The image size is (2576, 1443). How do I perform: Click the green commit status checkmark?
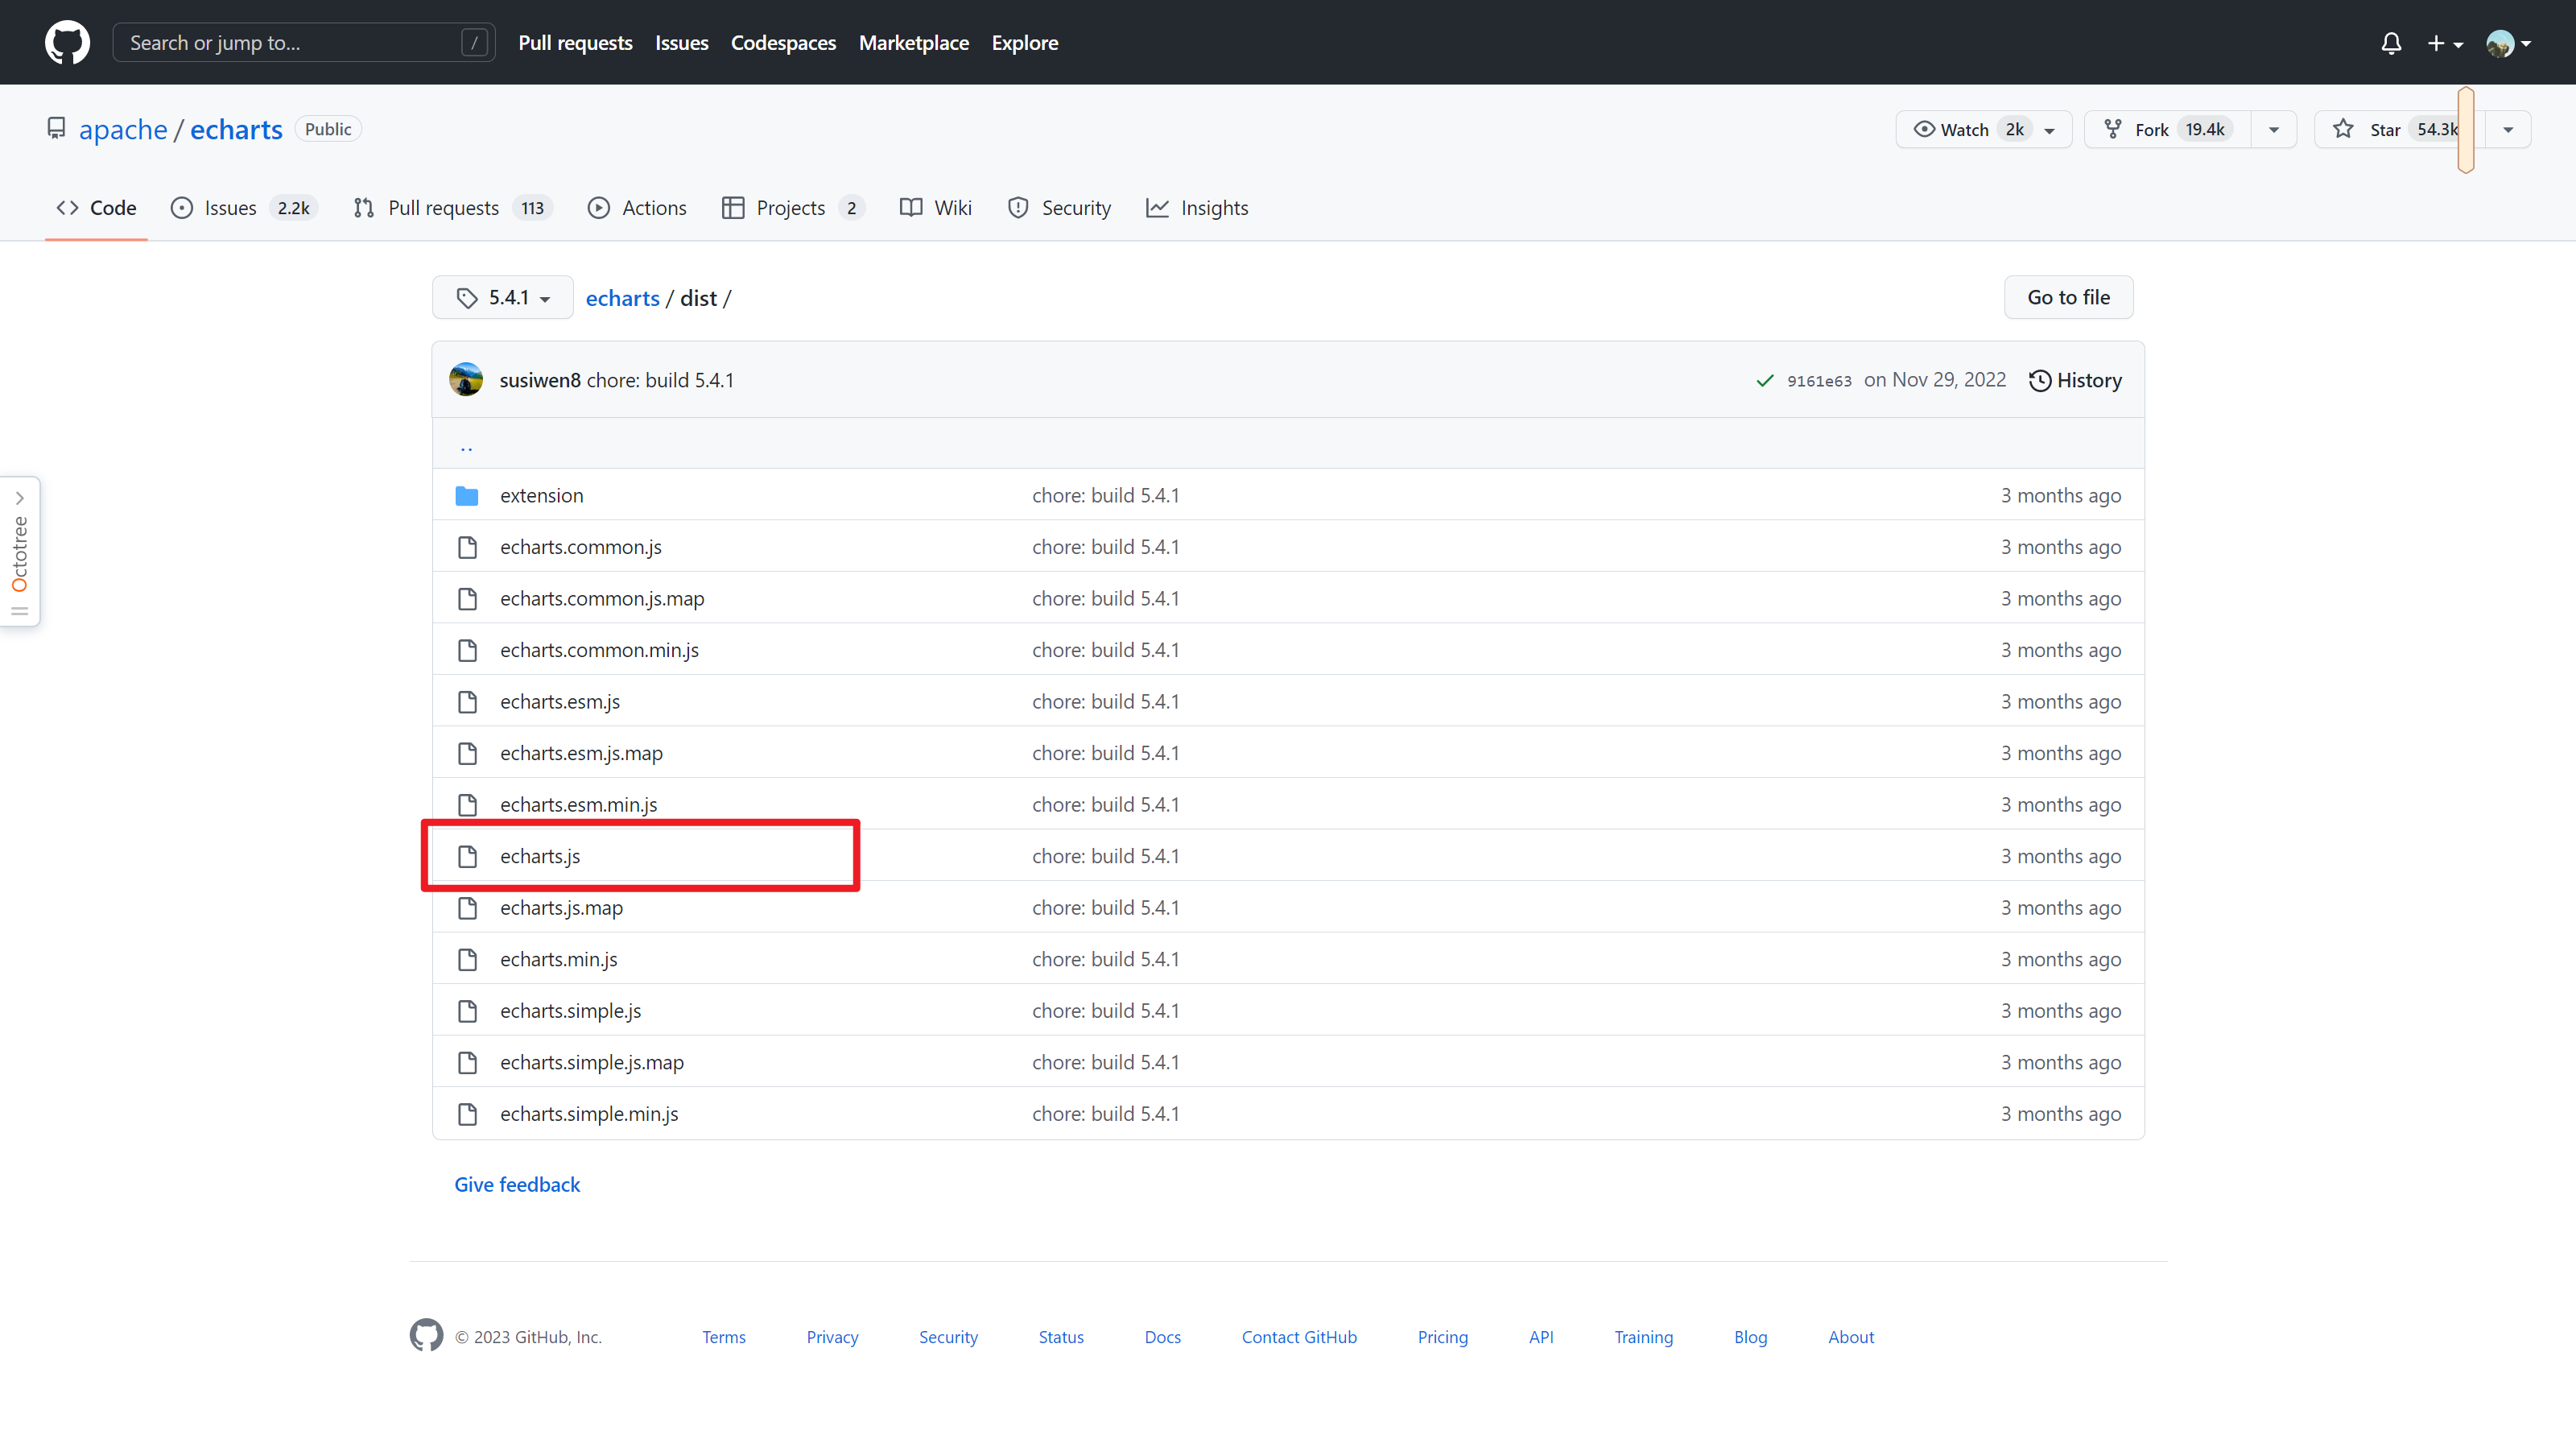1765,380
